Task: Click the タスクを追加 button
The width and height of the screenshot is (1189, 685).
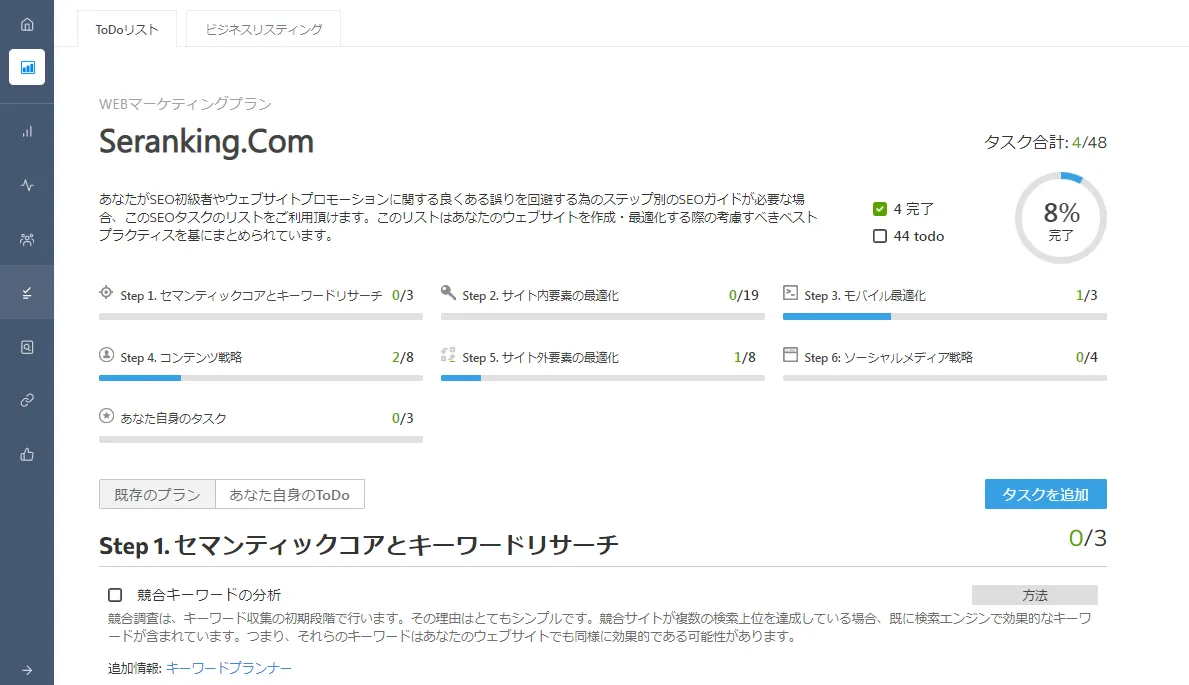Action: click(1046, 495)
